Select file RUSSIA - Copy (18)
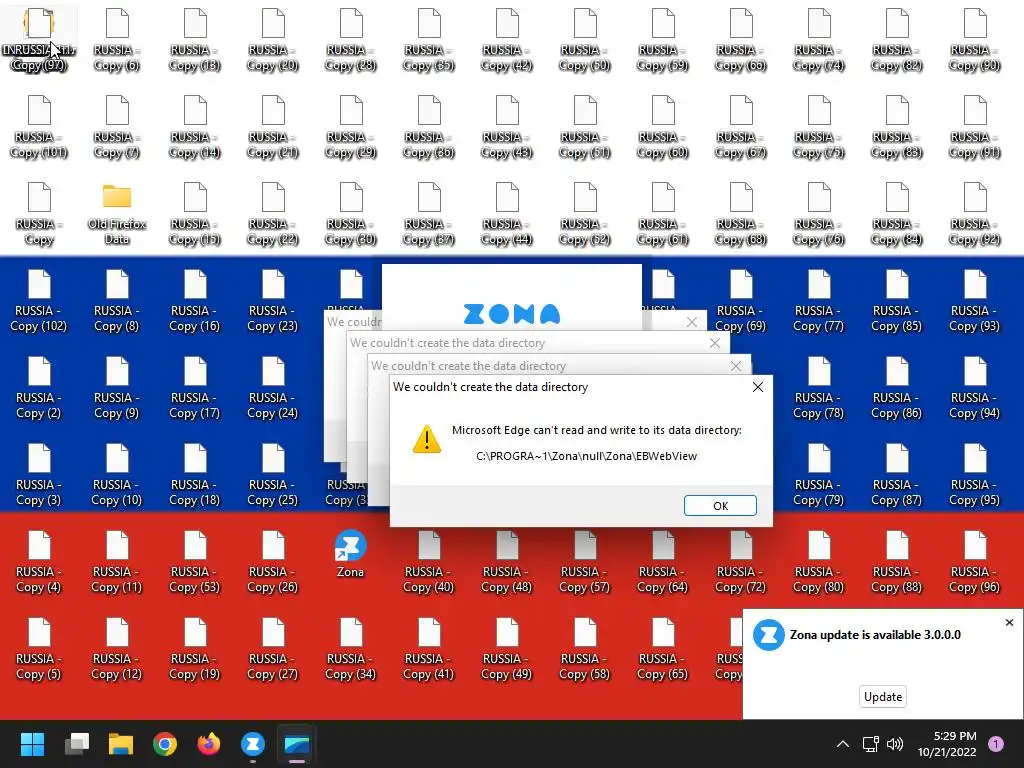This screenshot has height=768, width=1024. (x=195, y=474)
